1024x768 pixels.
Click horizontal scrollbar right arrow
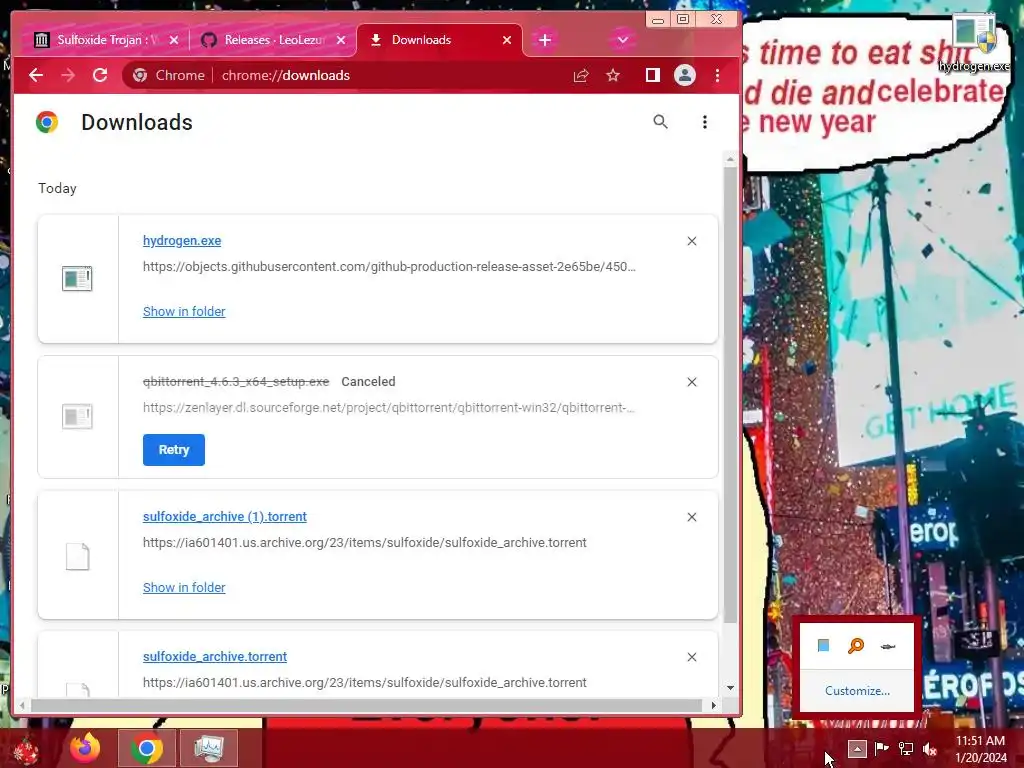[713, 705]
